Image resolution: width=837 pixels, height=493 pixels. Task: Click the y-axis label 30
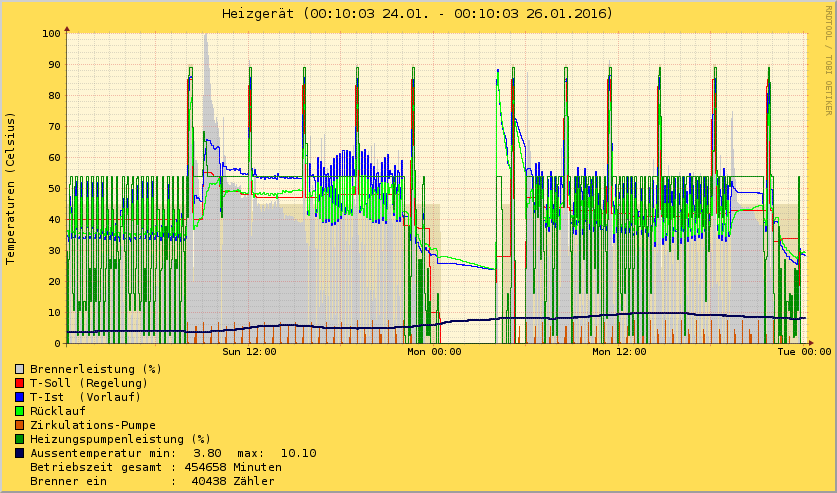(54, 250)
